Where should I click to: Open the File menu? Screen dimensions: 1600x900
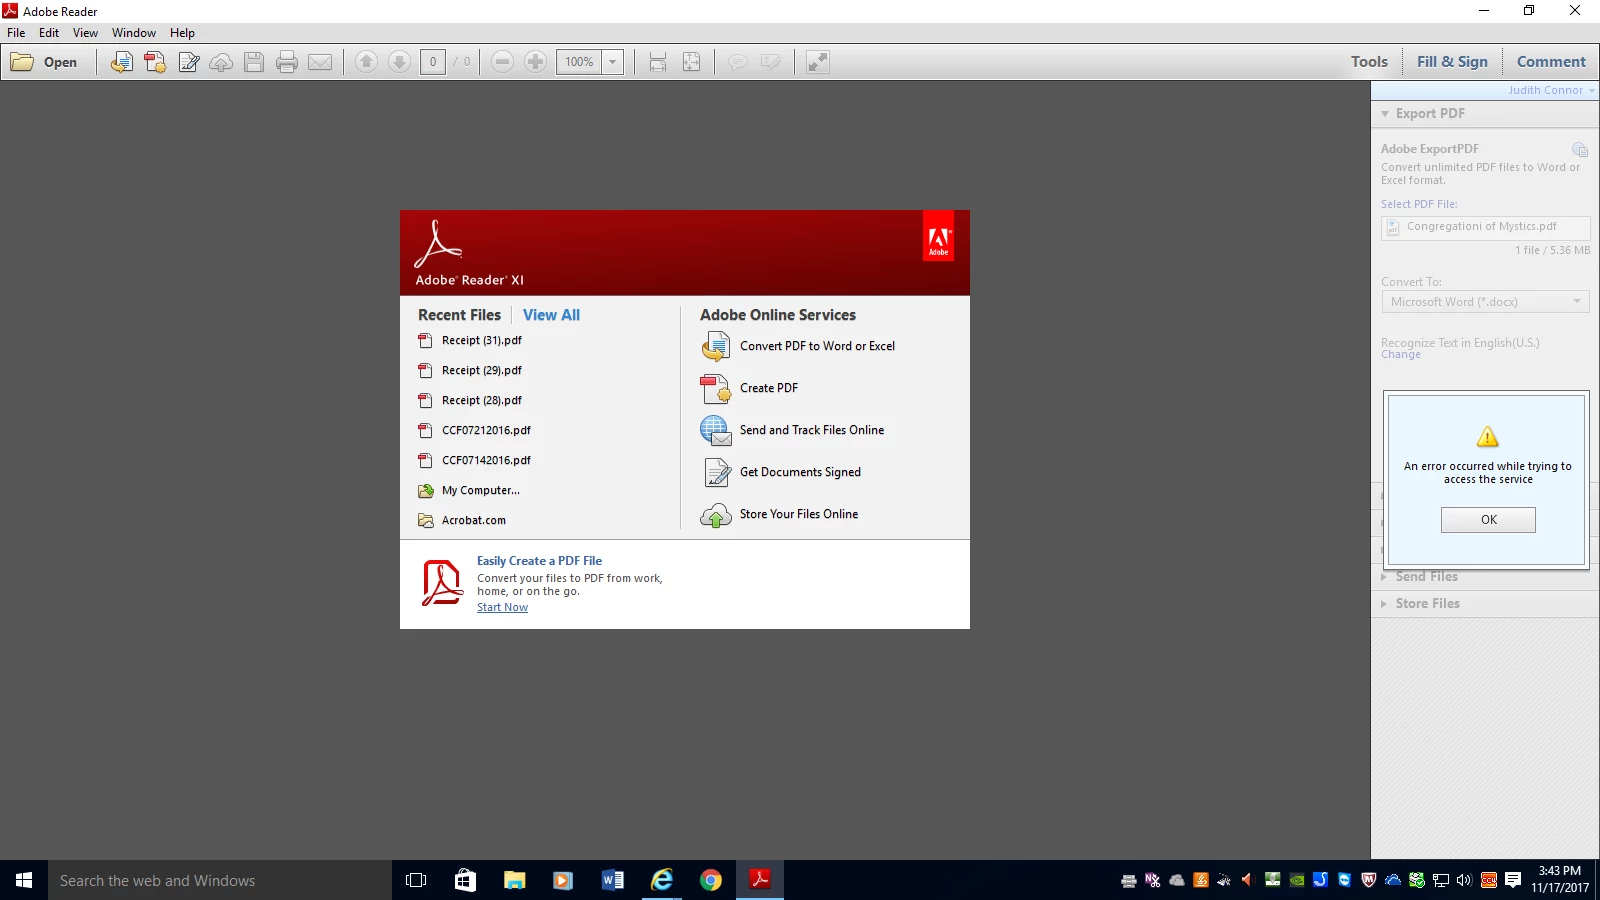(x=16, y=33)
